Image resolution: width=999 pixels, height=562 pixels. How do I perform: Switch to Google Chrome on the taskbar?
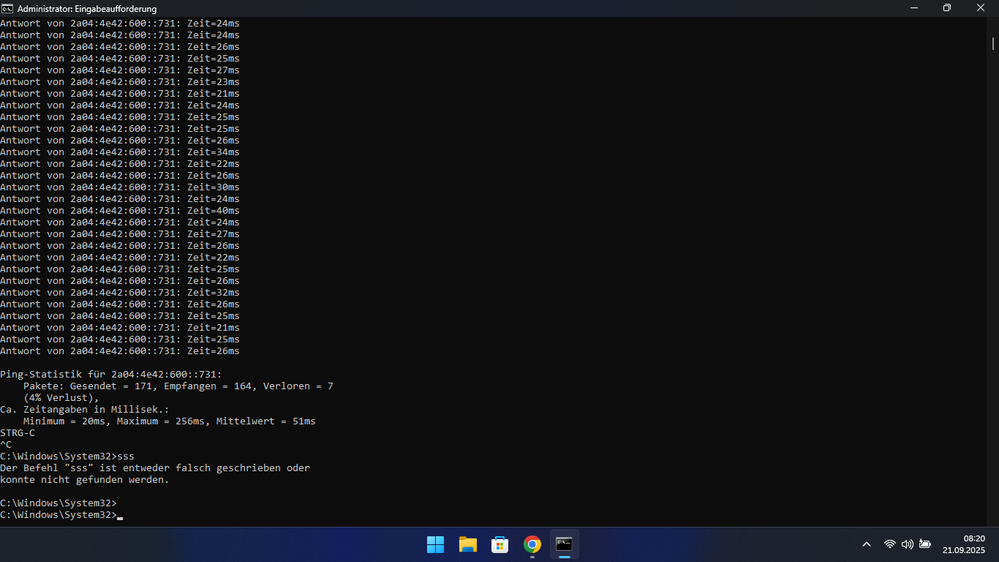[x=532, y=545]
